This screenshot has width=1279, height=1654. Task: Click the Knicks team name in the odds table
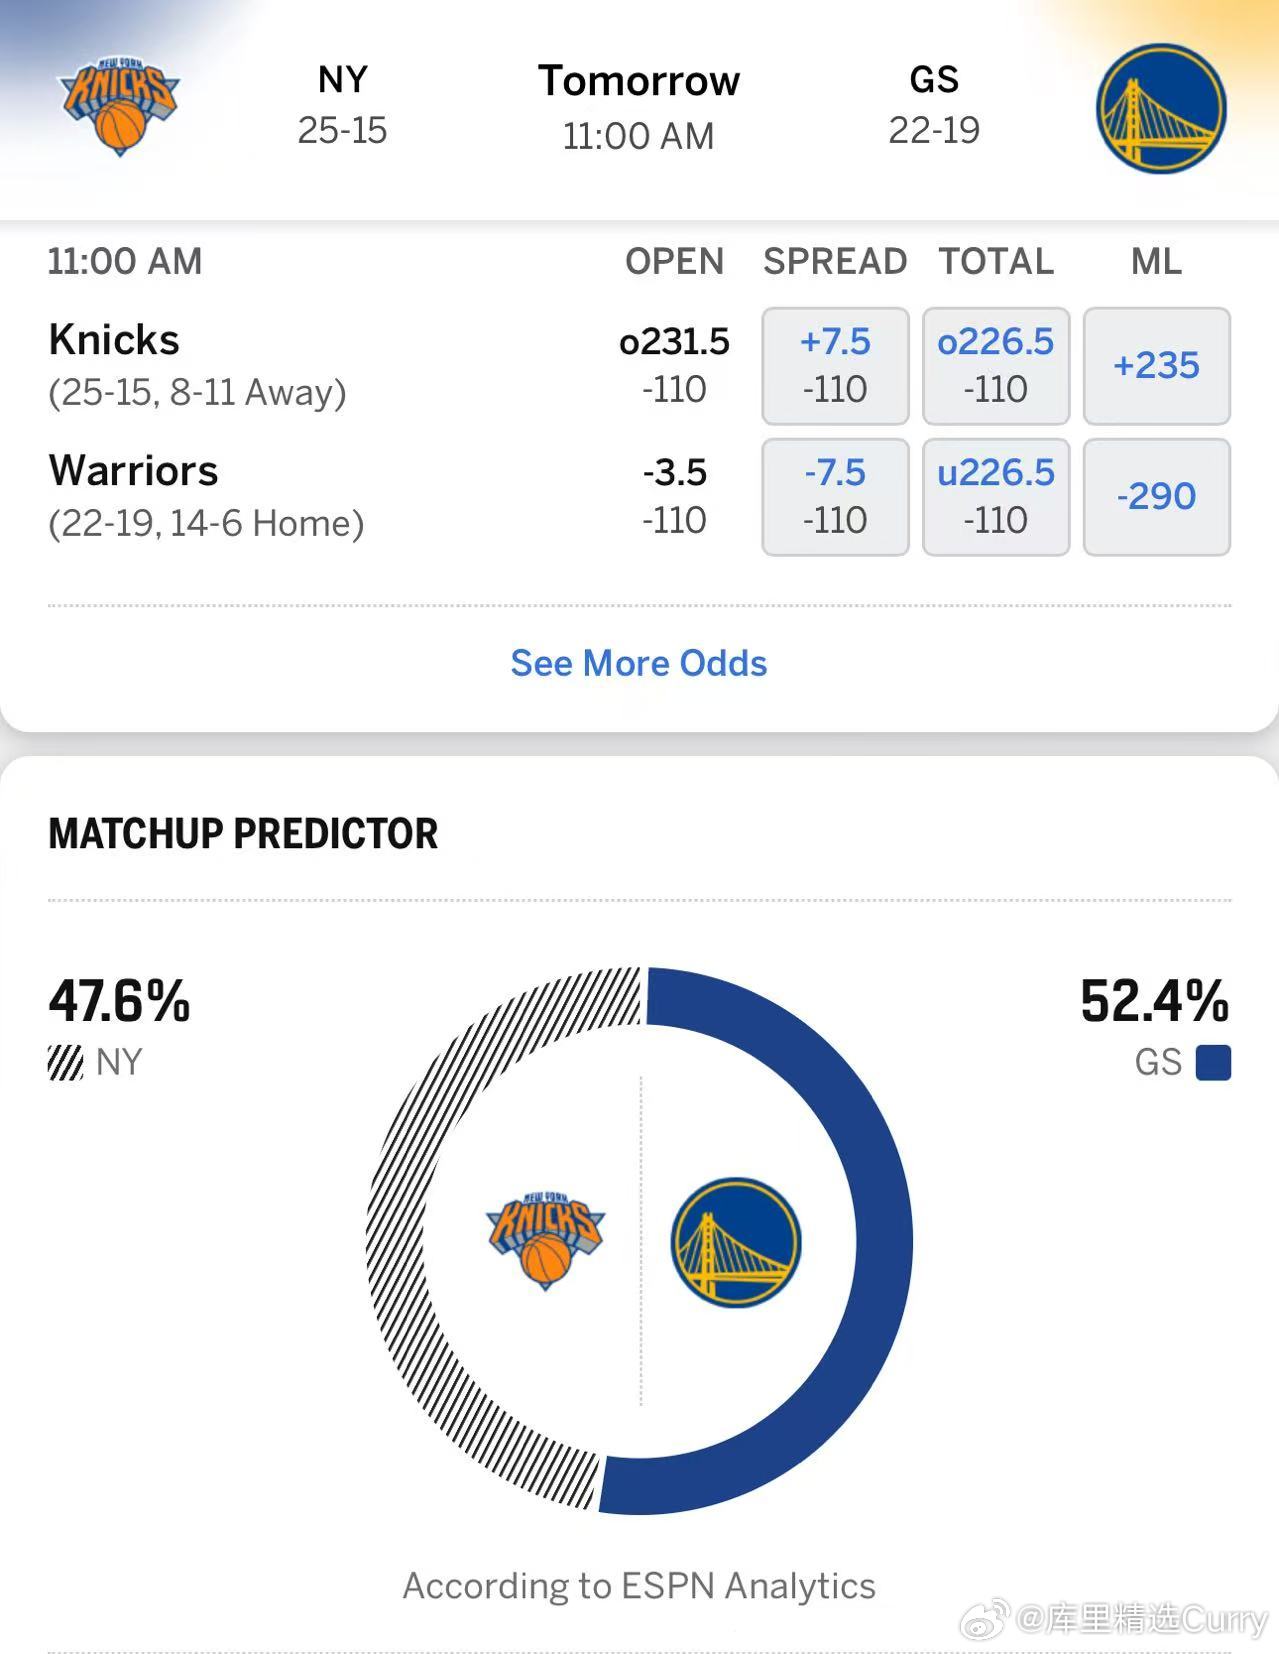114,340
